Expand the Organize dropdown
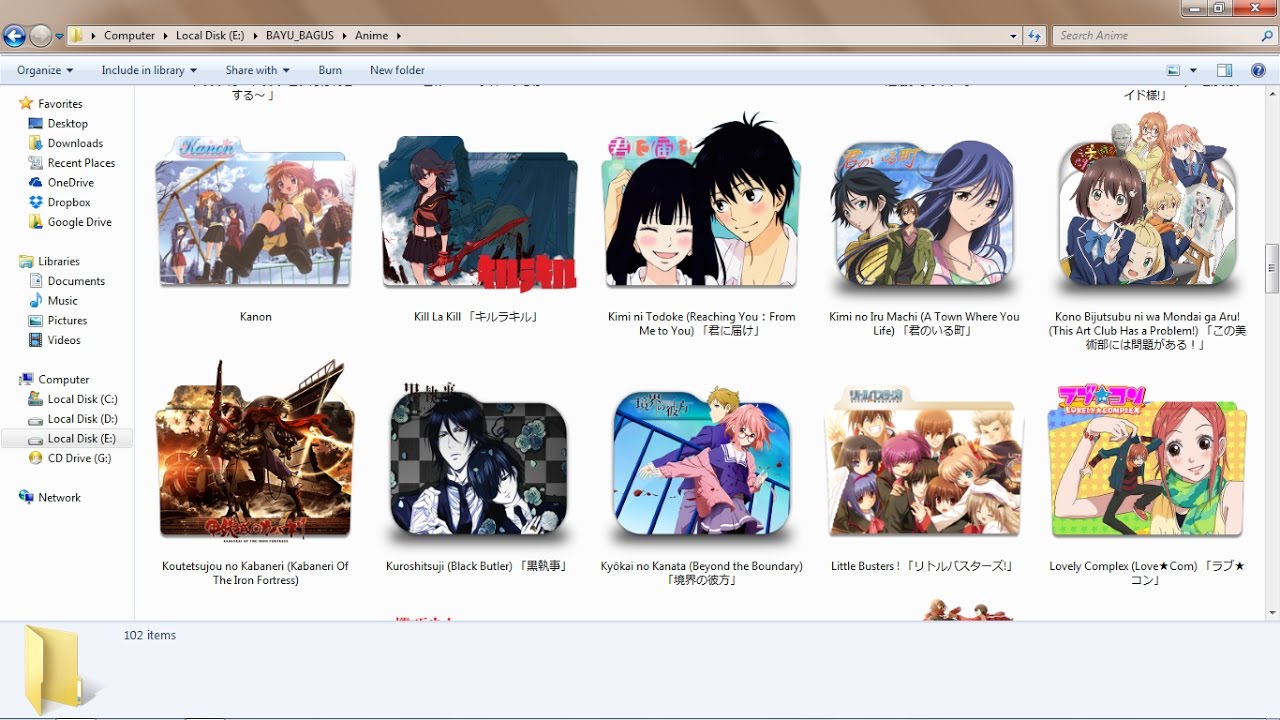This screenshot has width=1280, height=720. [43, 70]
